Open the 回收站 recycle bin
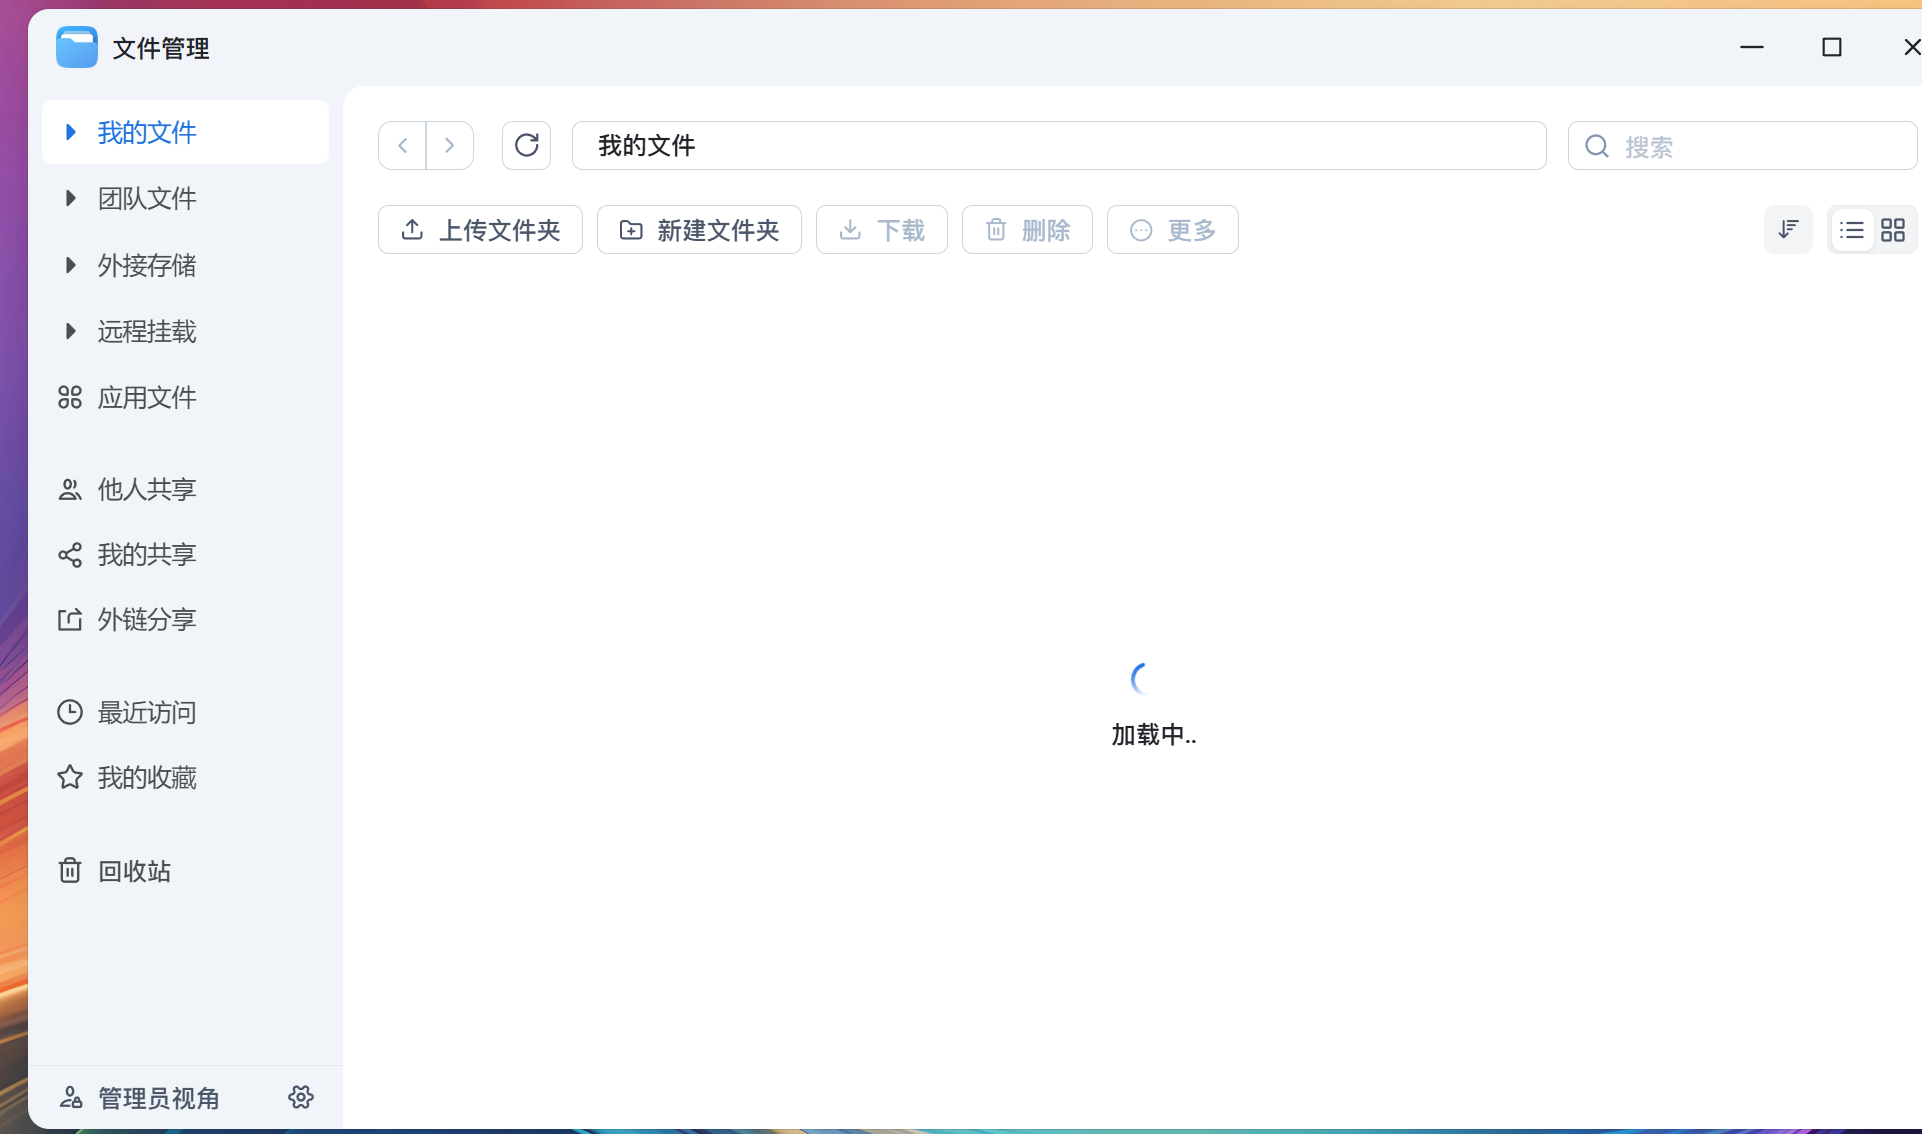 pos(134,871)
